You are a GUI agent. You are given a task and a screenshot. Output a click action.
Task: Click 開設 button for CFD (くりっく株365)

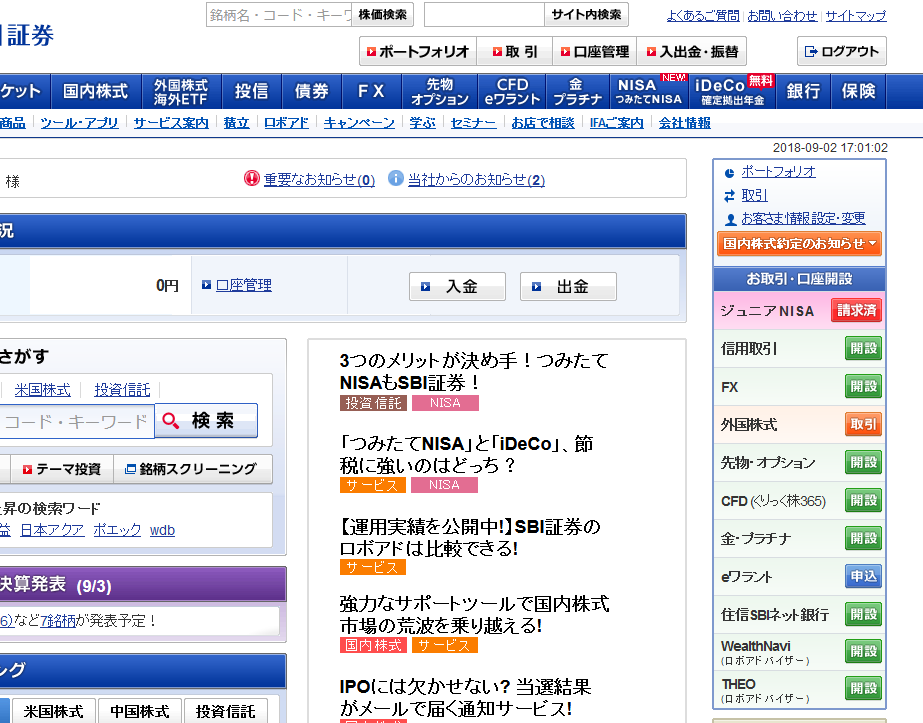(x=863, y=500)
